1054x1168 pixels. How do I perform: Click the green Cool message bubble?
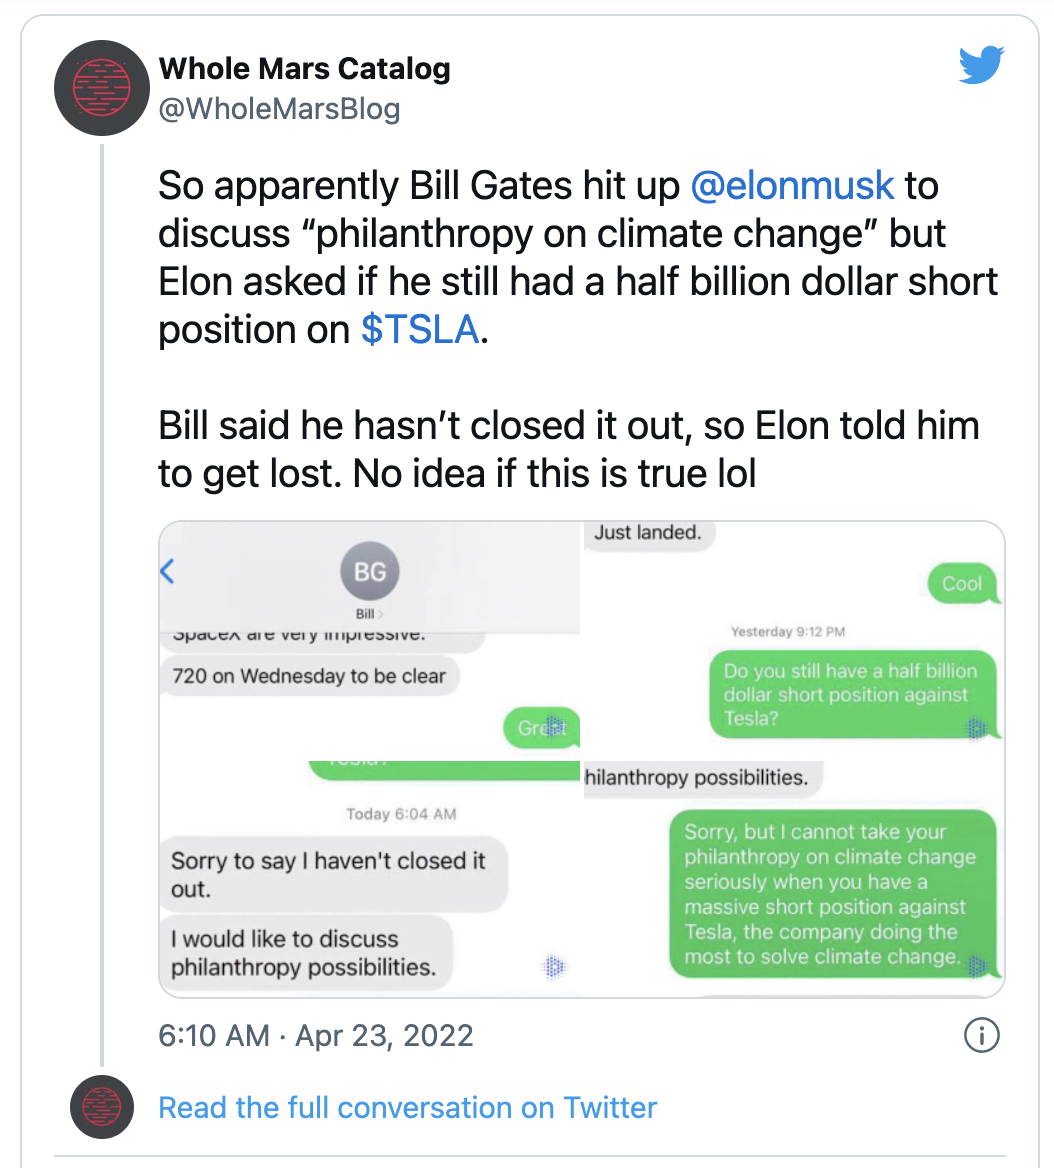[962, 584]
